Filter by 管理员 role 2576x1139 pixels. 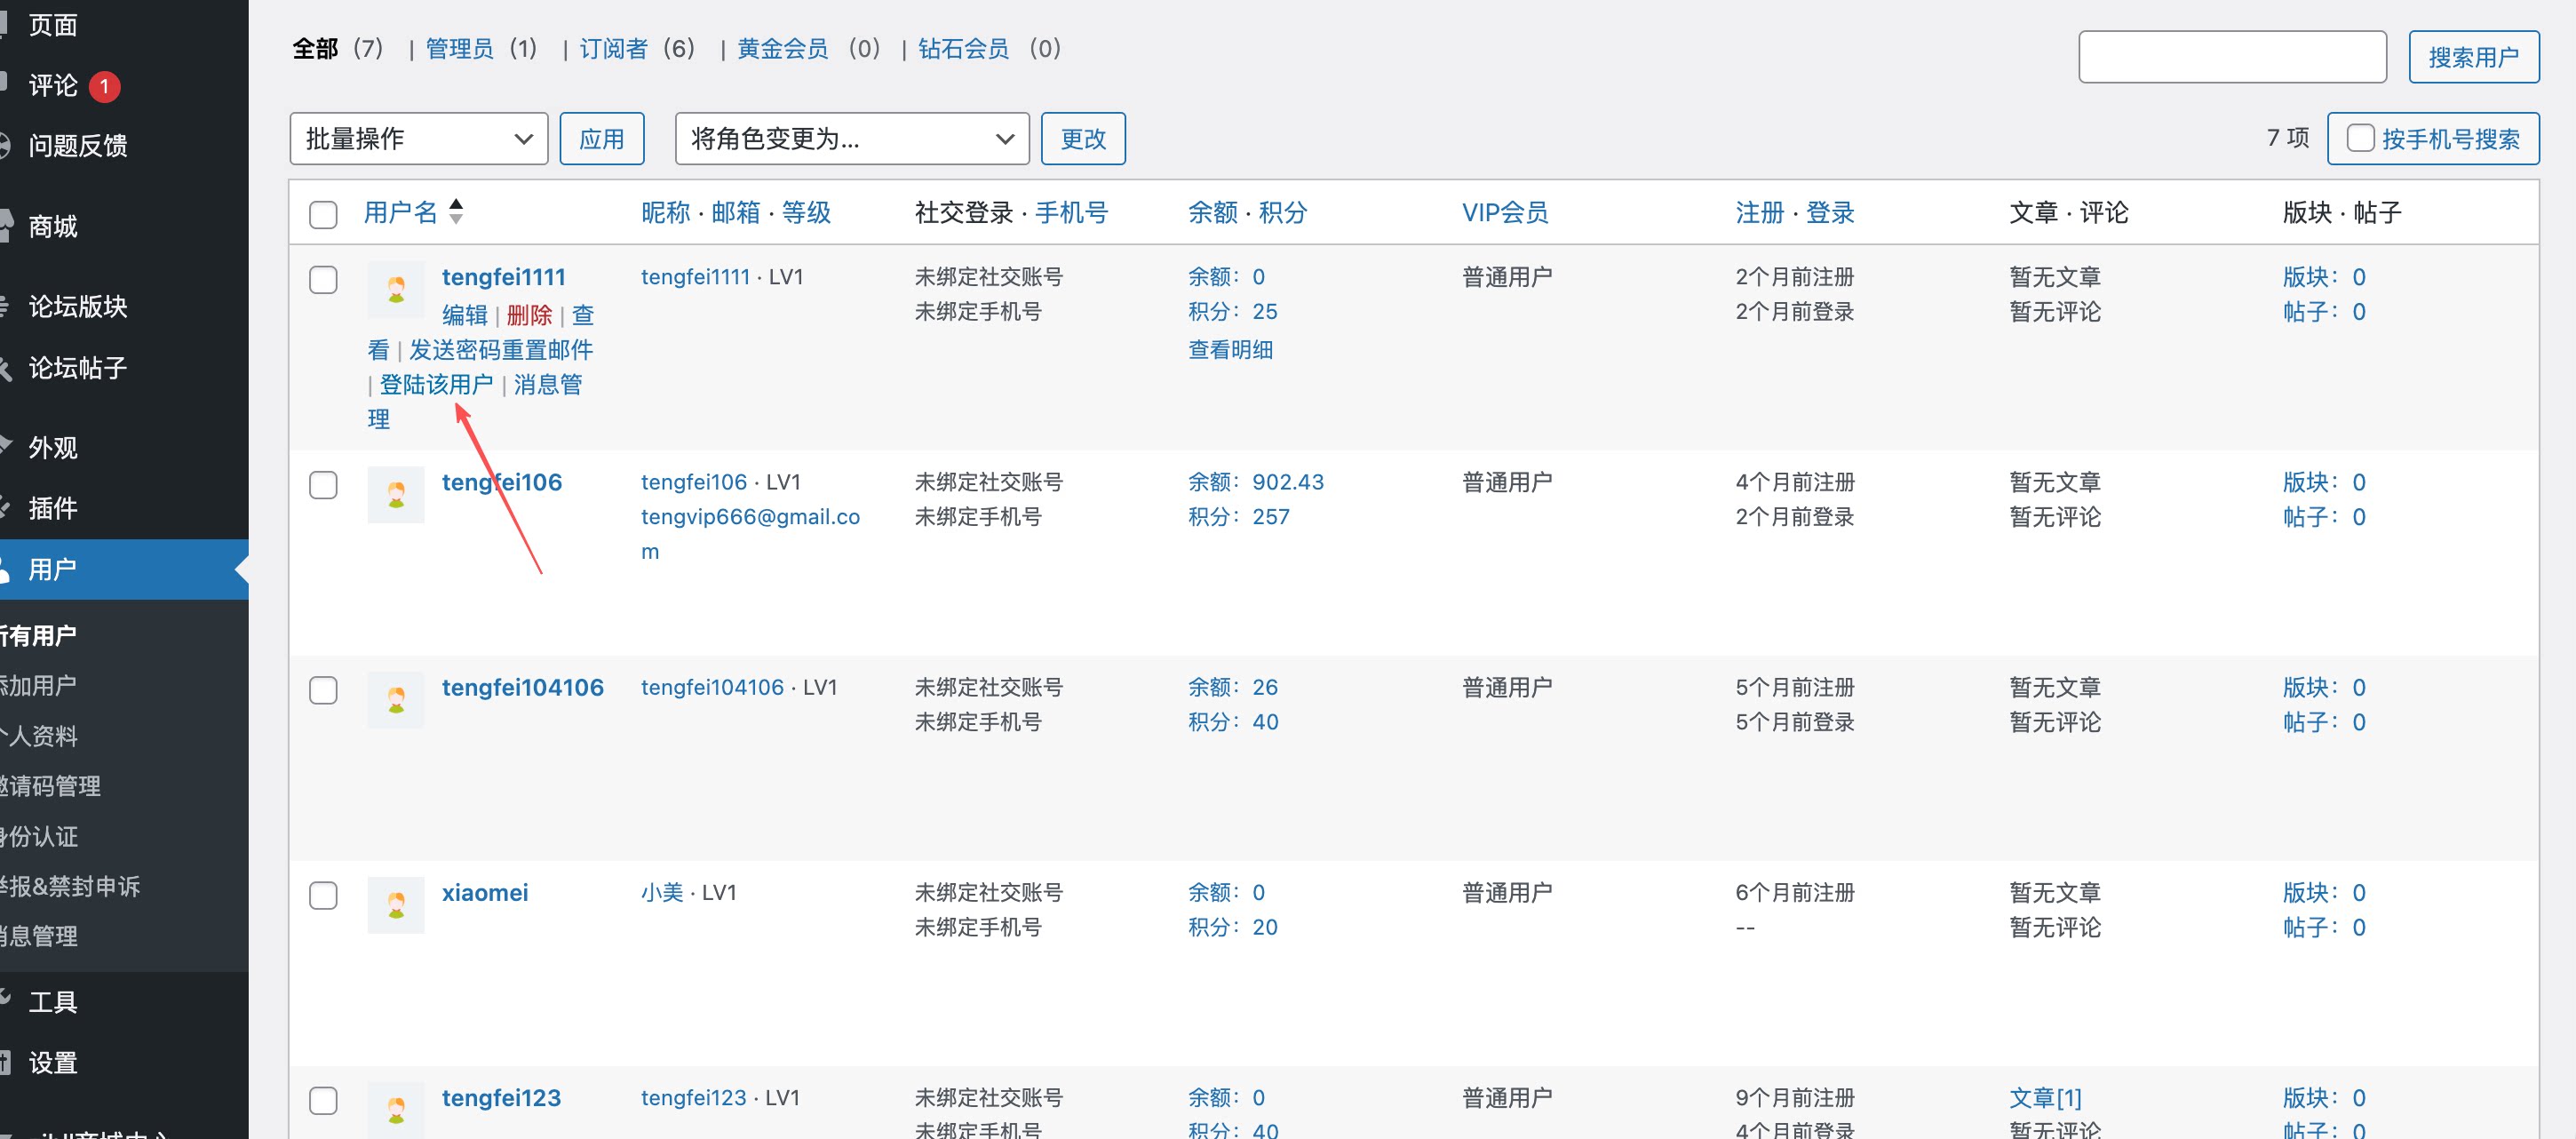[x=459, y=49]
